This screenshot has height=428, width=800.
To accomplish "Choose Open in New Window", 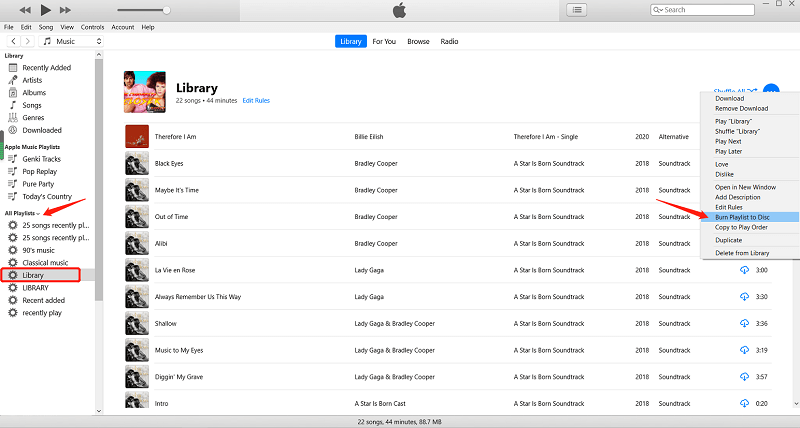I will (x=745, y=187).
